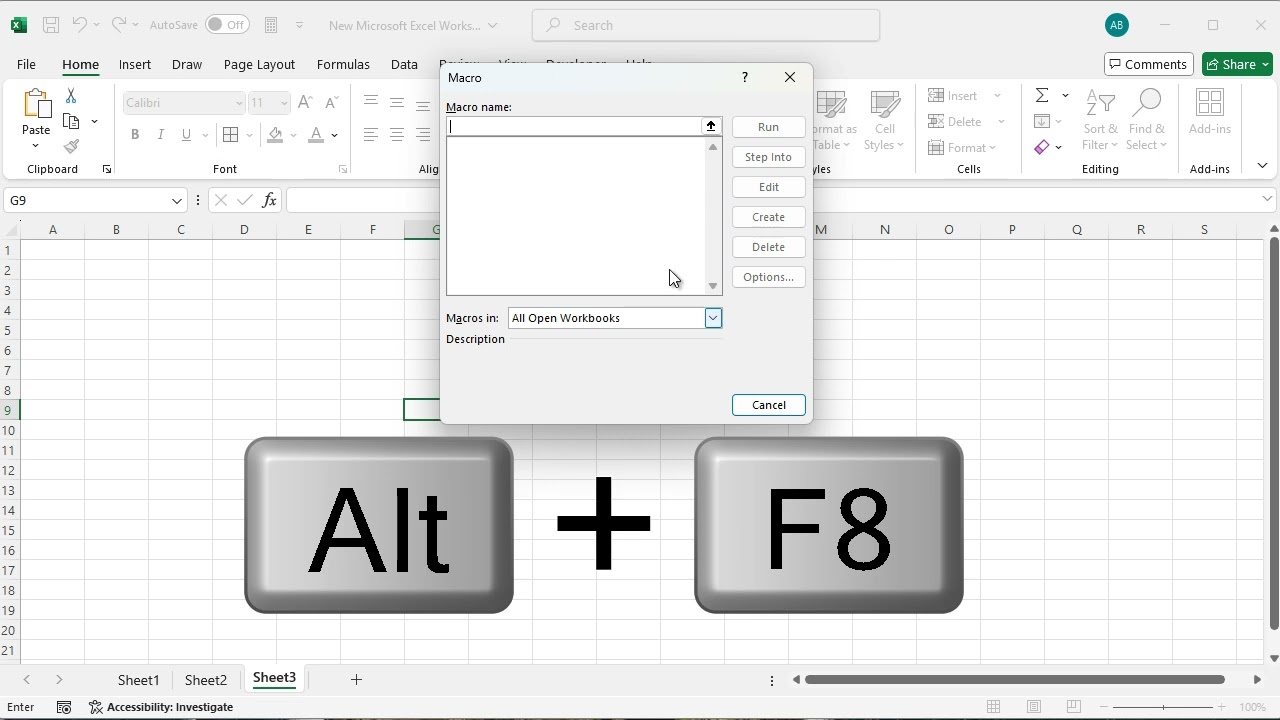This screenshot has width=1280, height=720.
Task: Click the Run button
Action: click(769, 127)
